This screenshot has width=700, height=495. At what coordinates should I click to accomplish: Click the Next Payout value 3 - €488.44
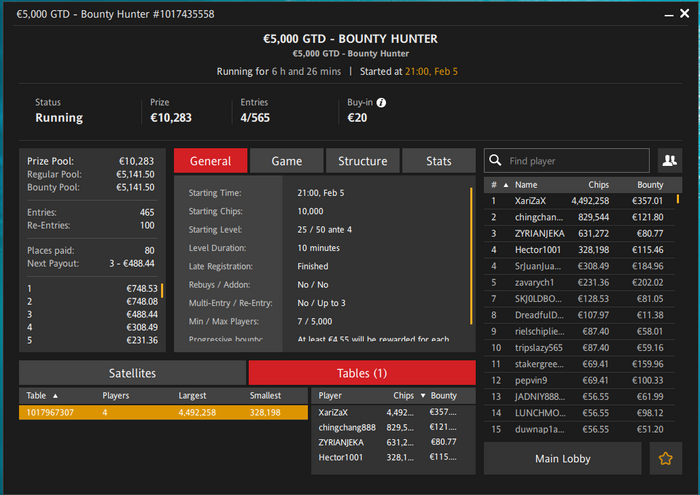point(132,263)
